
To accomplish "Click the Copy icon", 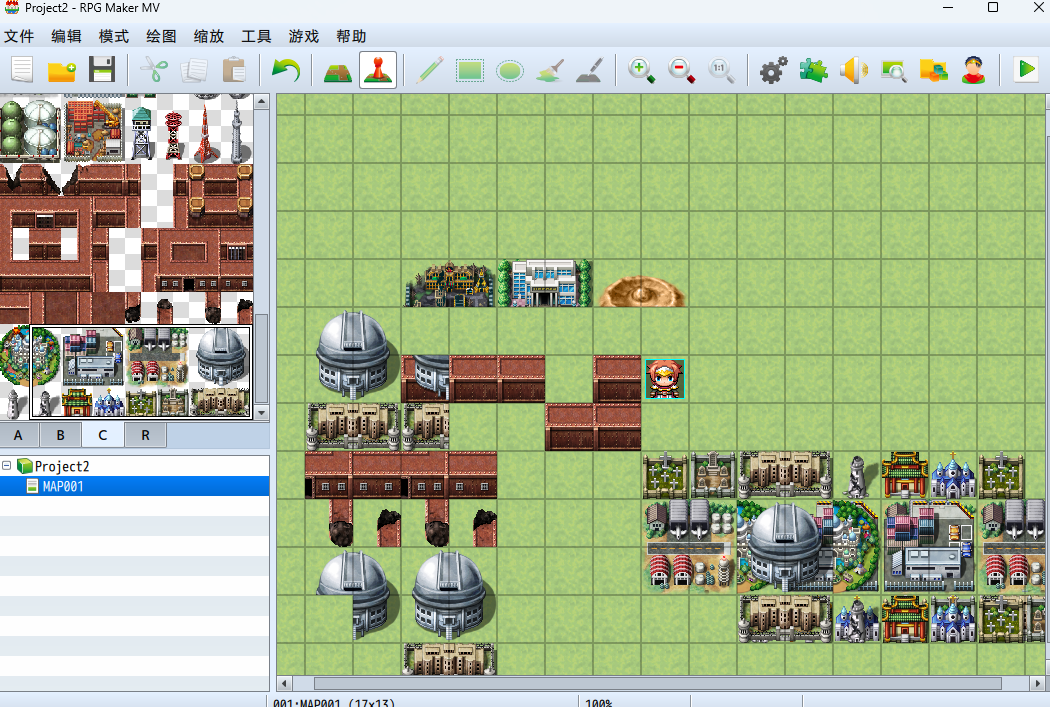I will tap(194, 70).
